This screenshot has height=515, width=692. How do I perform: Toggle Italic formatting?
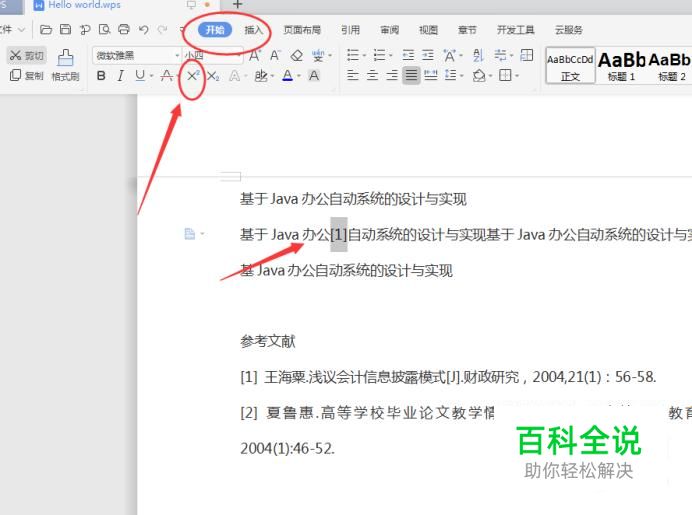coord(120,76)
